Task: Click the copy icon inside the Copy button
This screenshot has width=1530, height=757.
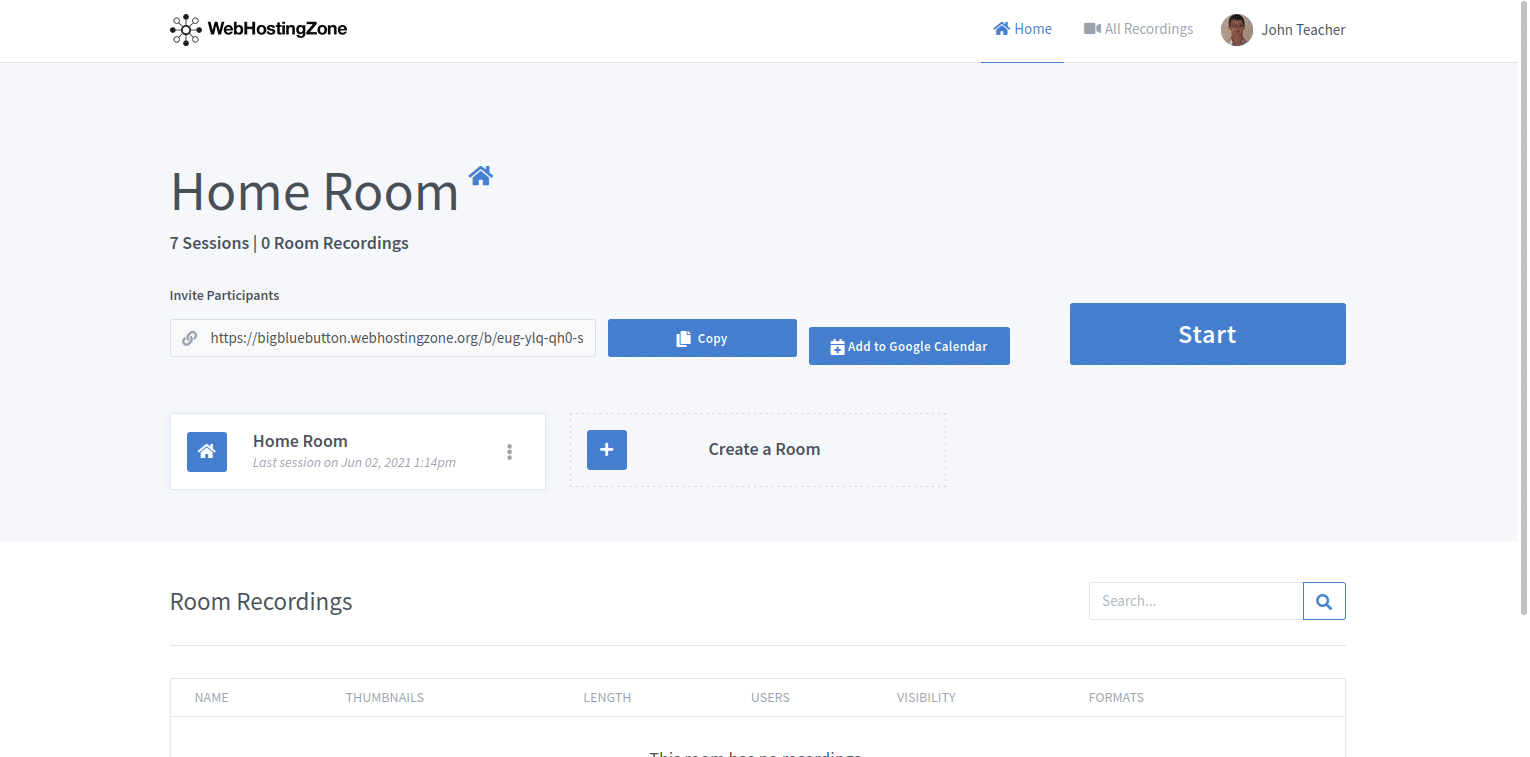Action: 682,337
